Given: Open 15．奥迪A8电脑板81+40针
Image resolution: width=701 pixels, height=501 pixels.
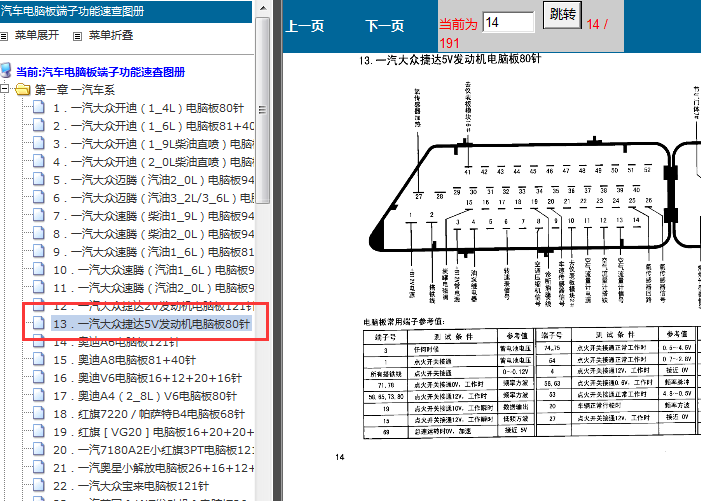Looking at the screenshot, I should (x=125, y=360).
